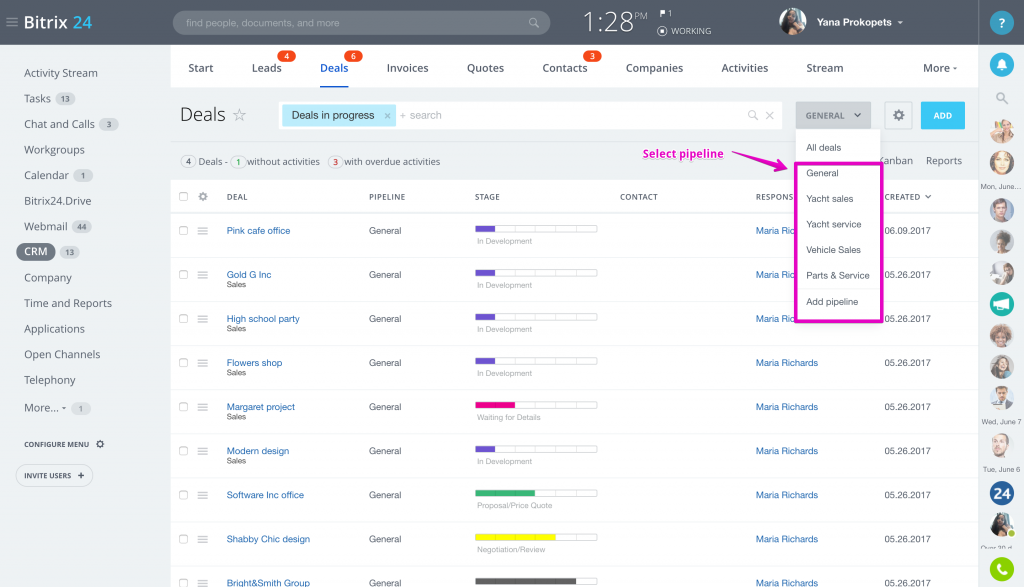Click the Invite Users button

tap(54, 475)
